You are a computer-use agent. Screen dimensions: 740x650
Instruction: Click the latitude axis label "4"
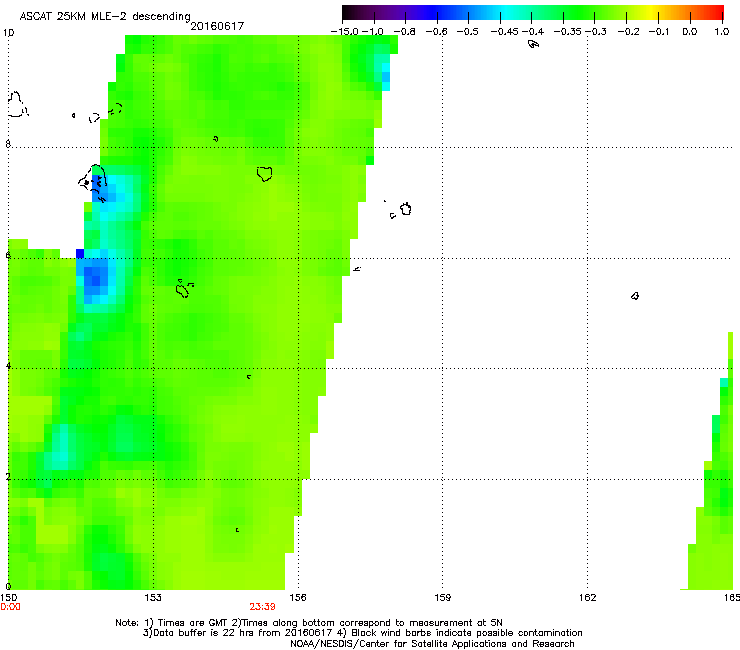click(8, 365)
